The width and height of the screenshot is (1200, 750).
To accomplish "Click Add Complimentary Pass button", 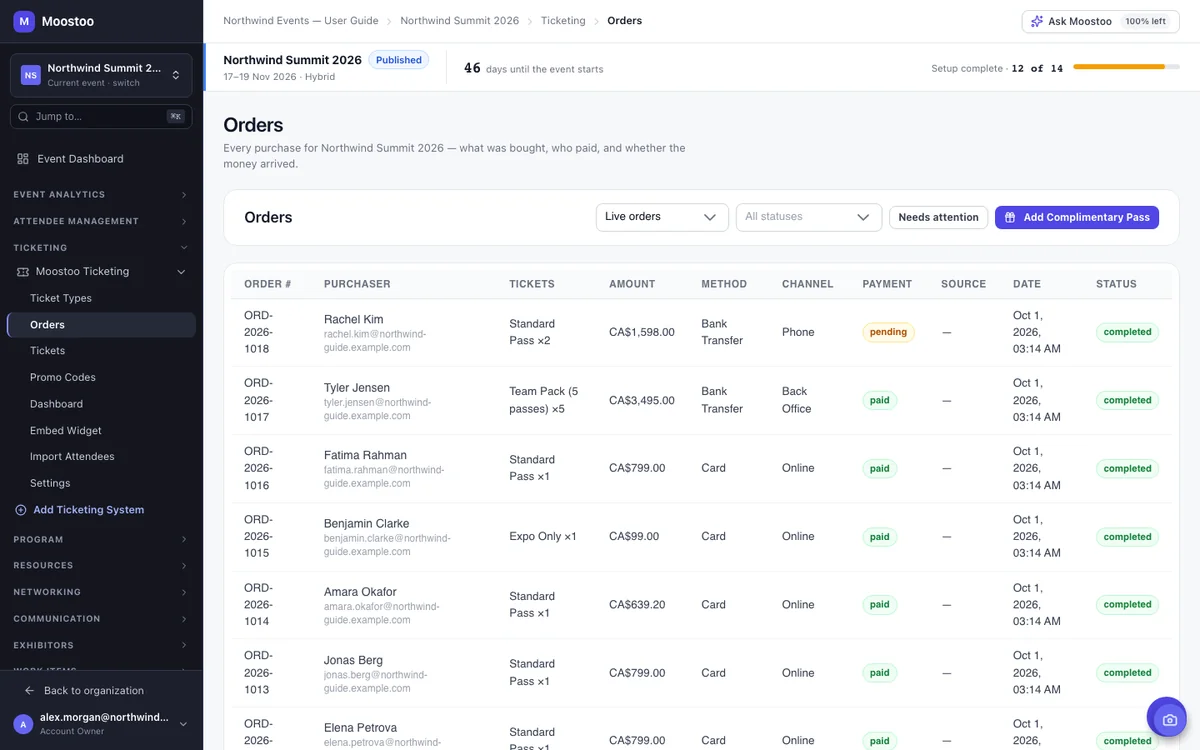I will click(1077, 217).
